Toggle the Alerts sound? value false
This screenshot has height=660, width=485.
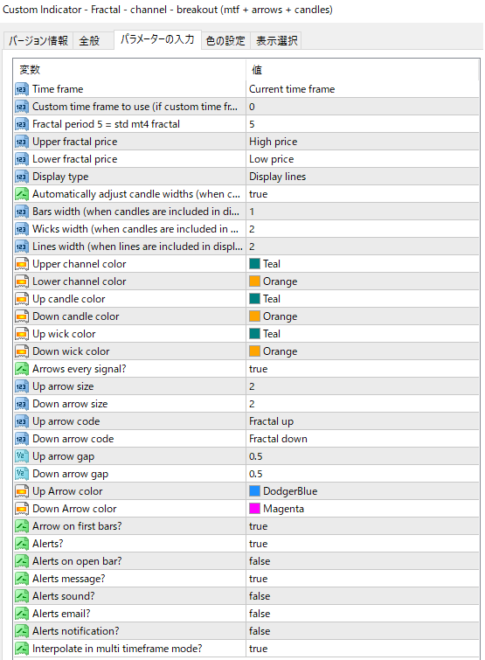(x=362, y=596)
